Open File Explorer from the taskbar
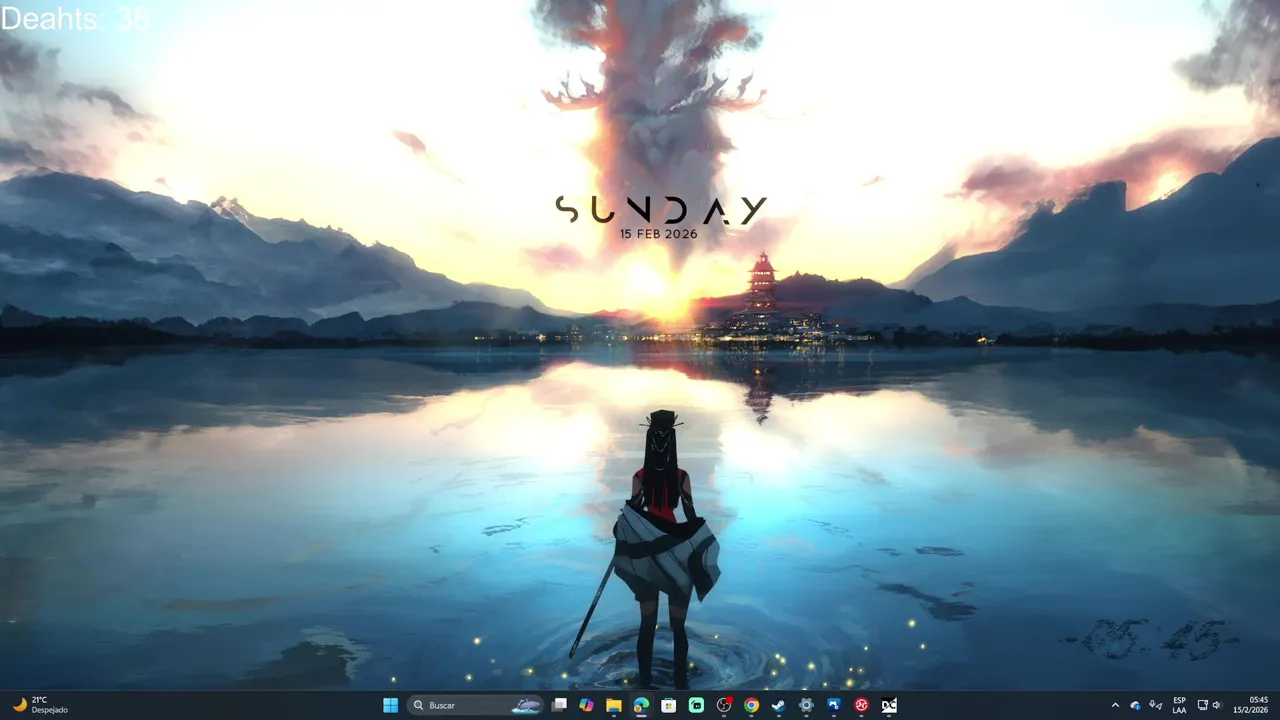 (614, 705)
